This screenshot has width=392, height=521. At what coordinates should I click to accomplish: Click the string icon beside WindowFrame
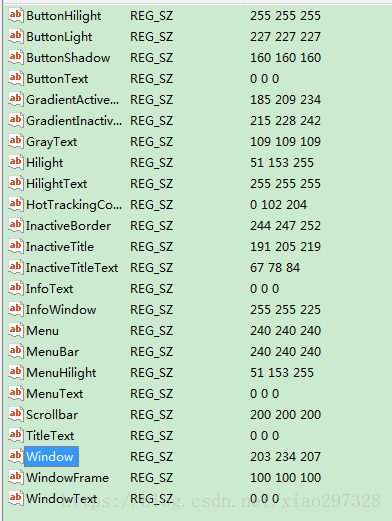(16, 477)
